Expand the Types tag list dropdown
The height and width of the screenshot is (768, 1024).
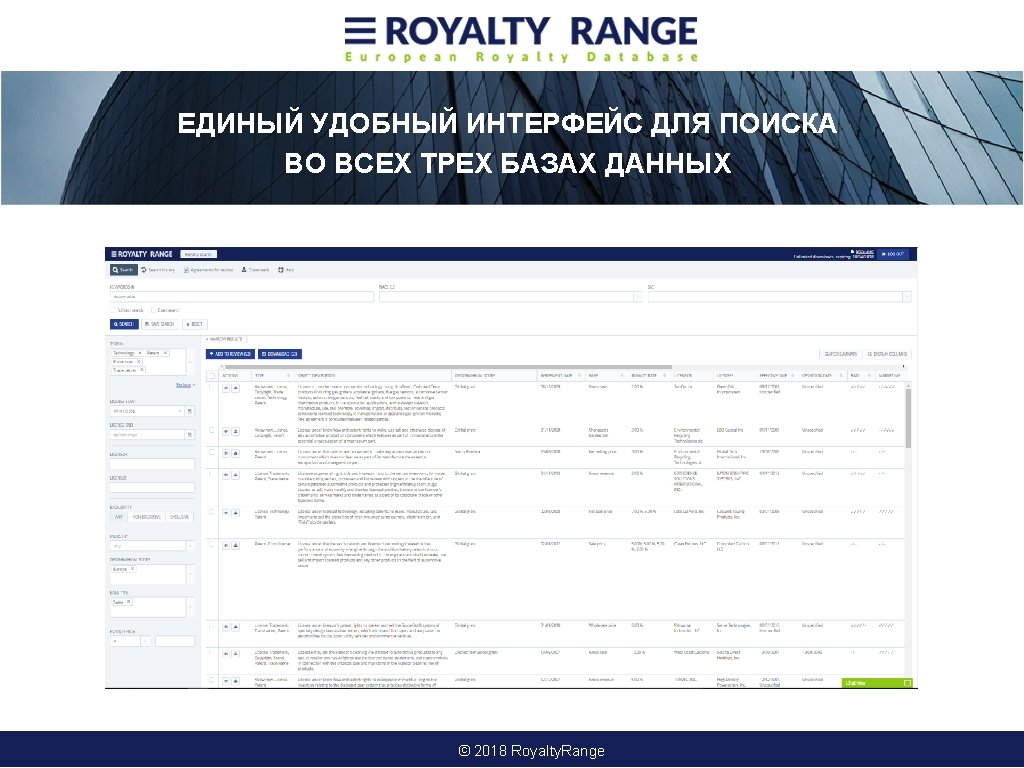pos(190,361)
